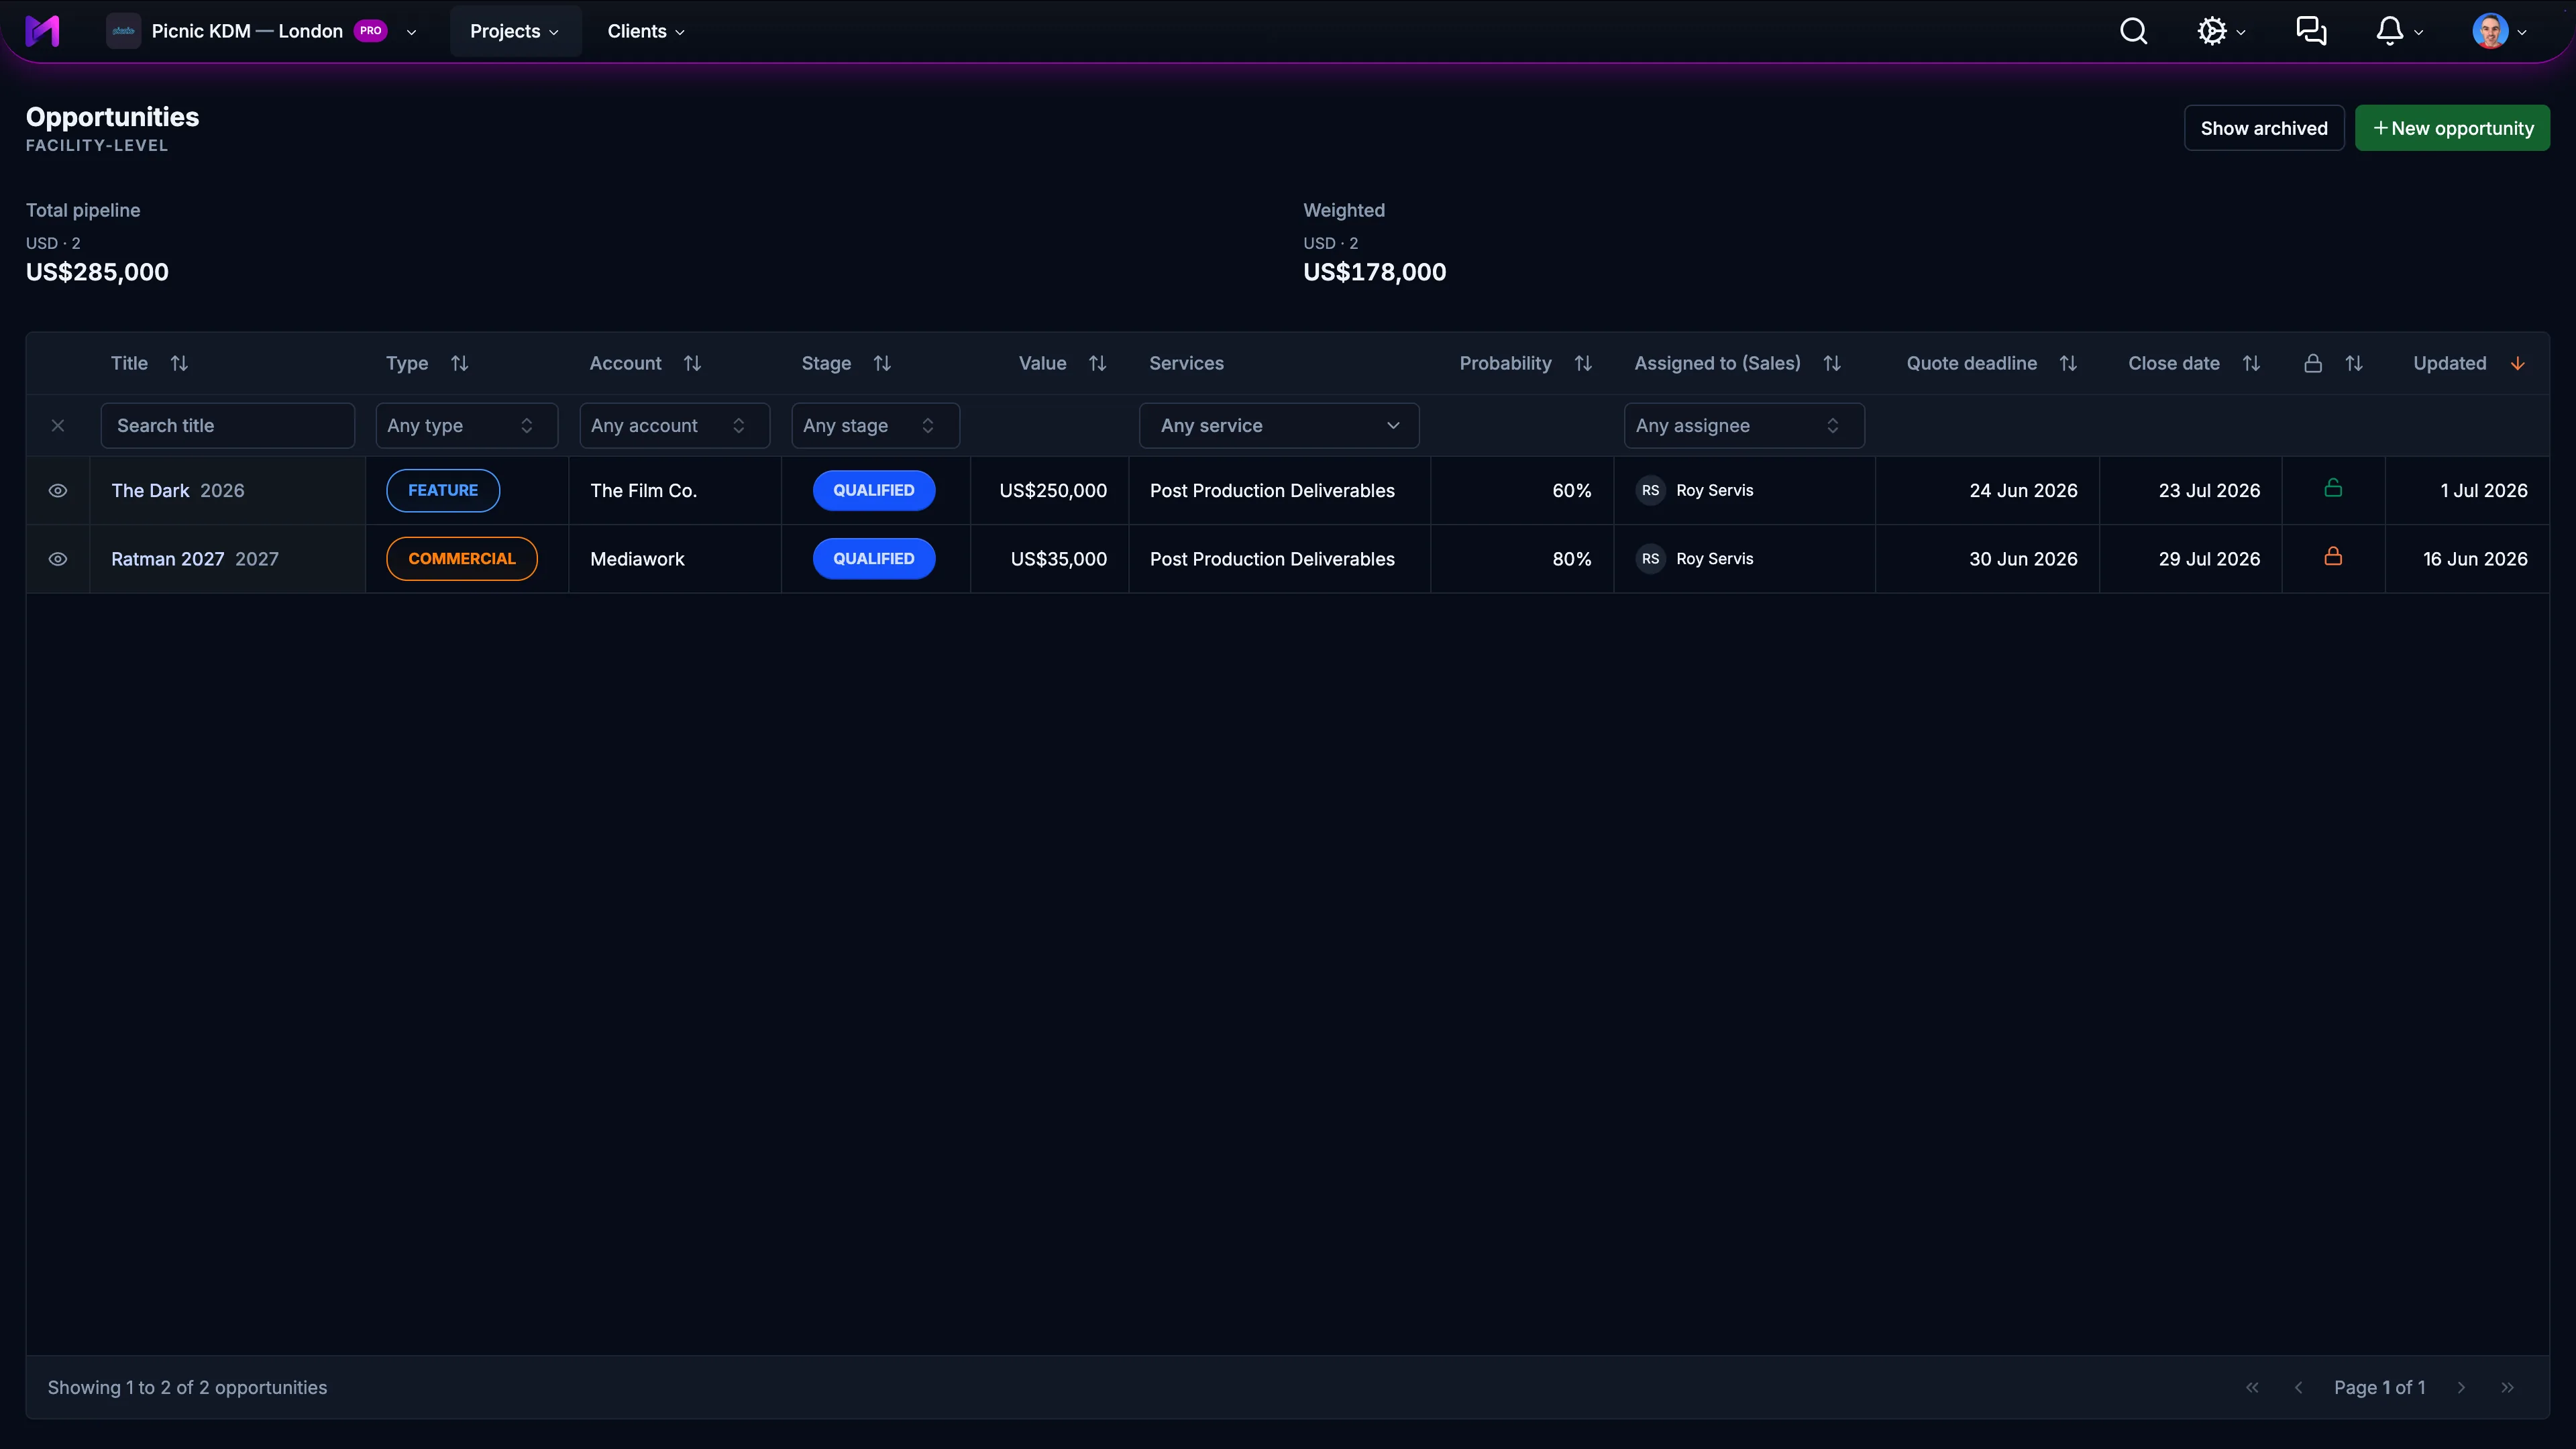Click the purple M app logo
Image resolution: width=2576 pixels, height=1449 pixels.
tap(42, 31)
